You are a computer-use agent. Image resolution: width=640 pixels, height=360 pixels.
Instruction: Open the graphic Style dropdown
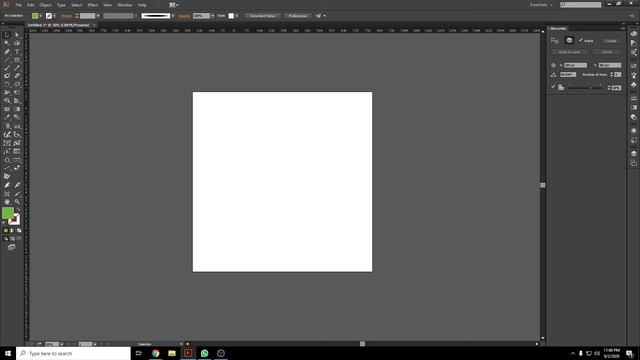click(237, 16)
